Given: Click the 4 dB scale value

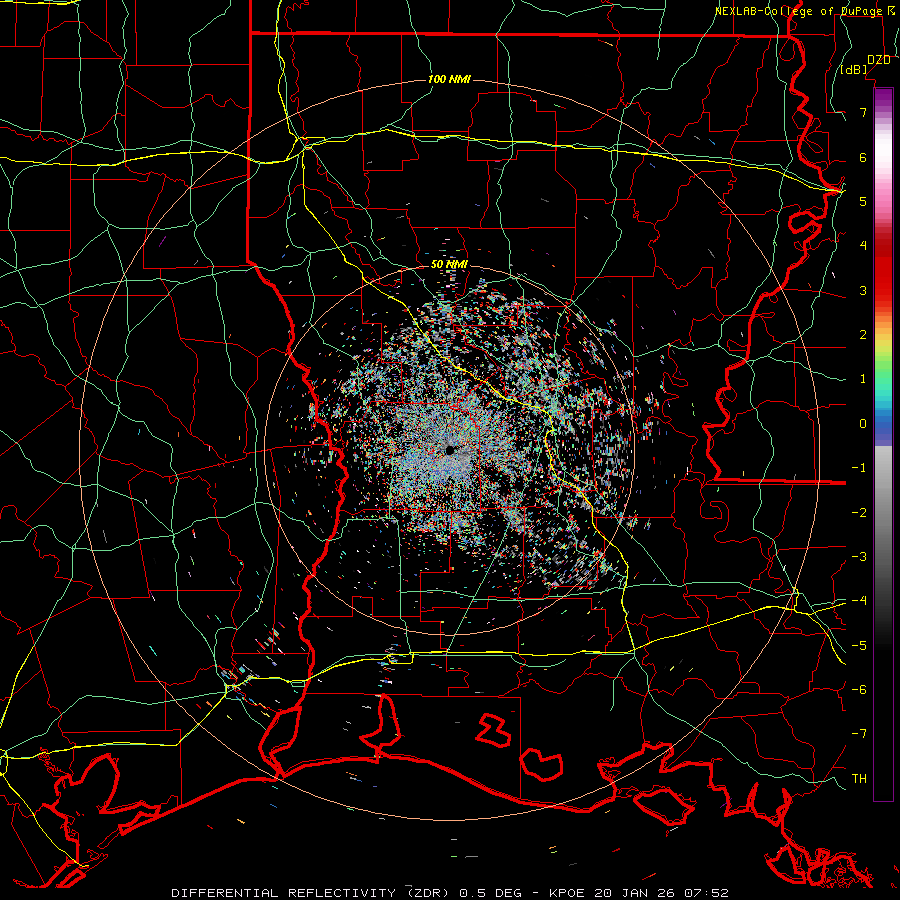Looking at the screenshot, I should 863,246.
